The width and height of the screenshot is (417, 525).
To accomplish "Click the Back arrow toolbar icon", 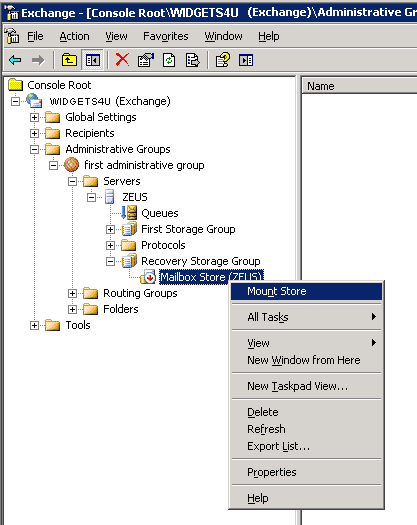I will (x=15, y=60).
